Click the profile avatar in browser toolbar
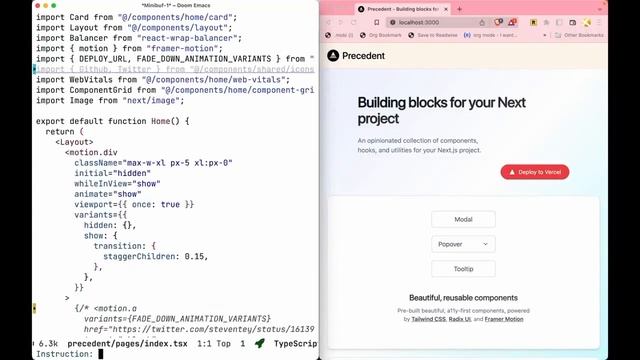 point(587,22)
